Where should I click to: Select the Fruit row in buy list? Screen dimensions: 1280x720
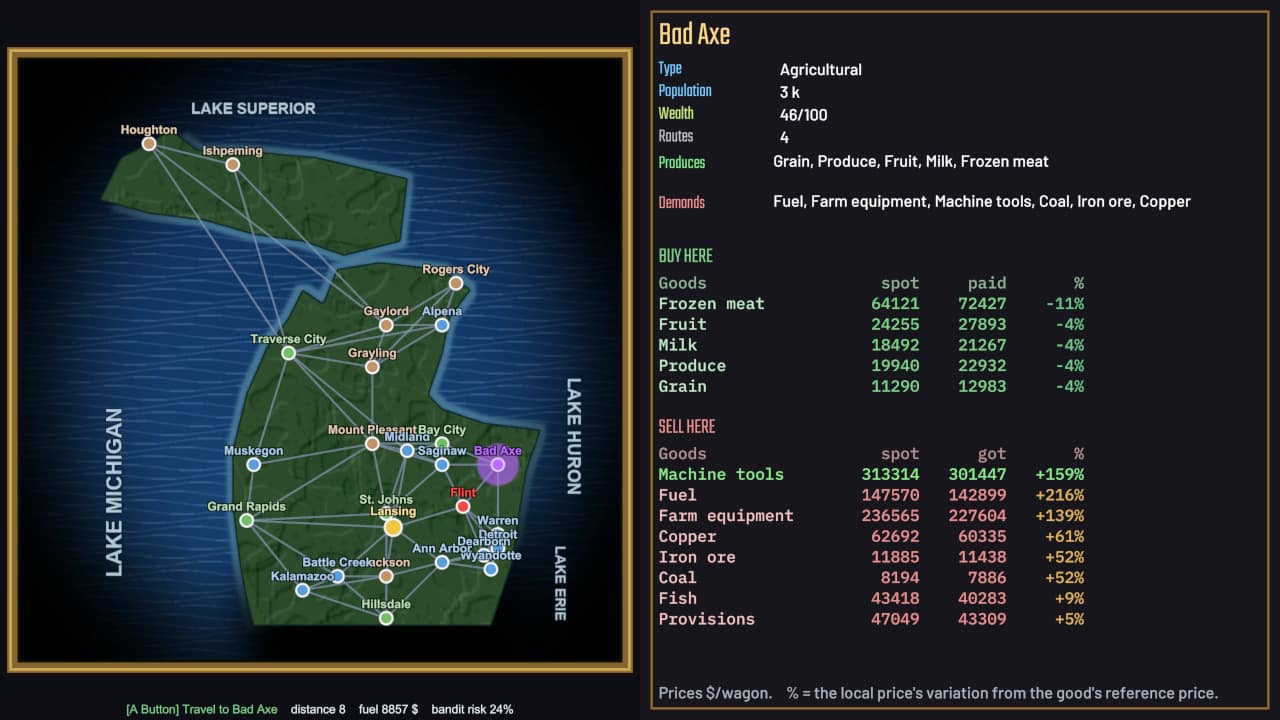871,324
